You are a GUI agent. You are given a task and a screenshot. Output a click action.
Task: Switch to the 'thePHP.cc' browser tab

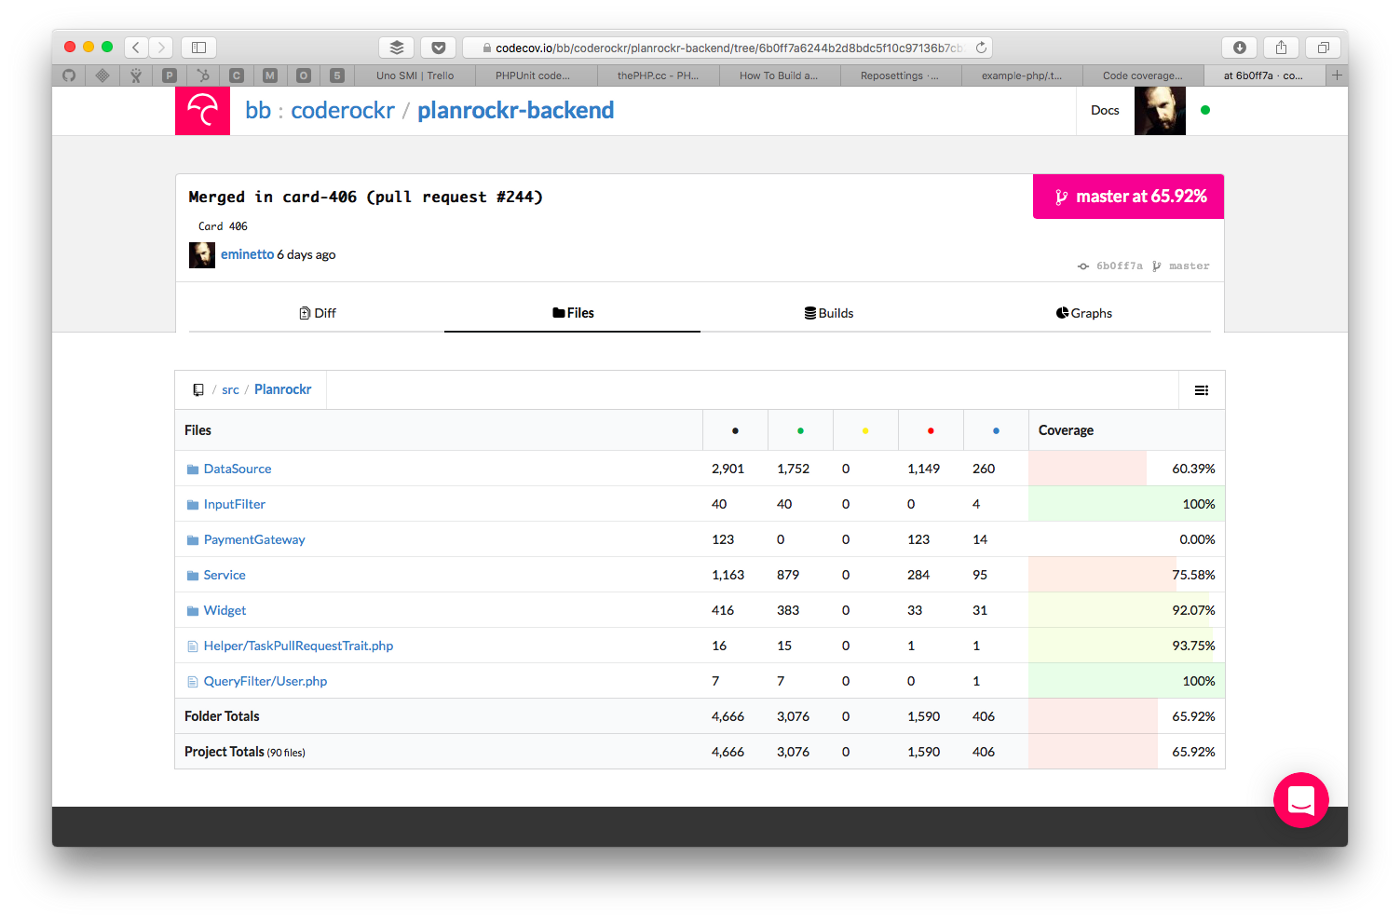pos(658,75)
